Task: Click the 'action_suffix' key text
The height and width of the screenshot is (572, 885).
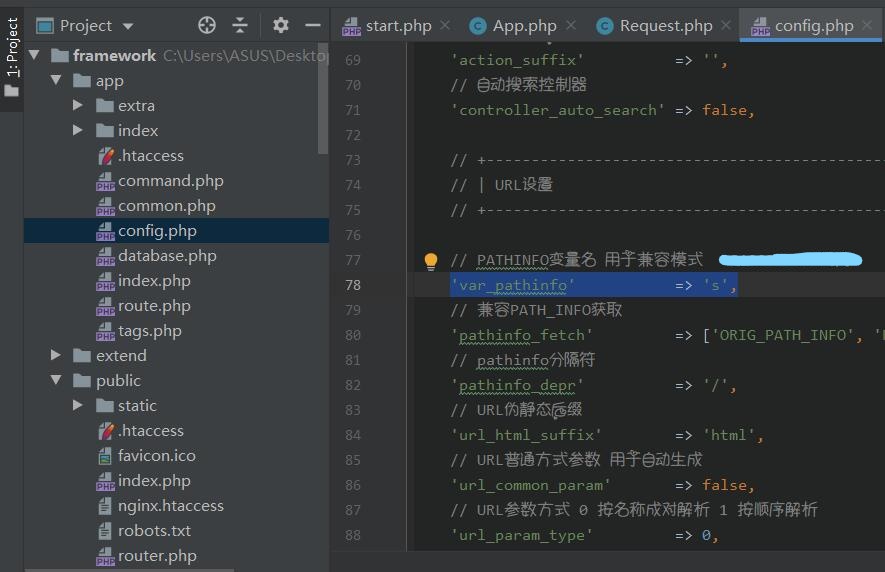Action: (x=517, y=60)
